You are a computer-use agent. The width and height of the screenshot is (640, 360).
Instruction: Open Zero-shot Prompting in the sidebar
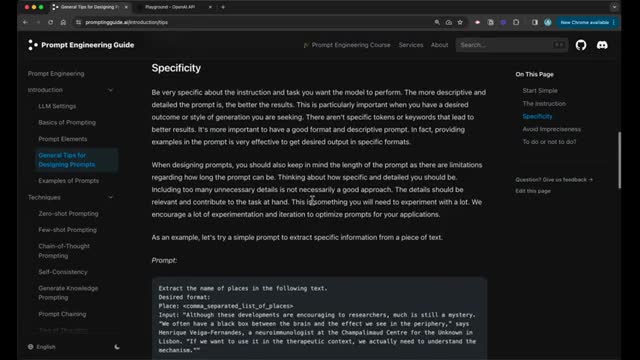pyautogui.click(x=68, y=213)
